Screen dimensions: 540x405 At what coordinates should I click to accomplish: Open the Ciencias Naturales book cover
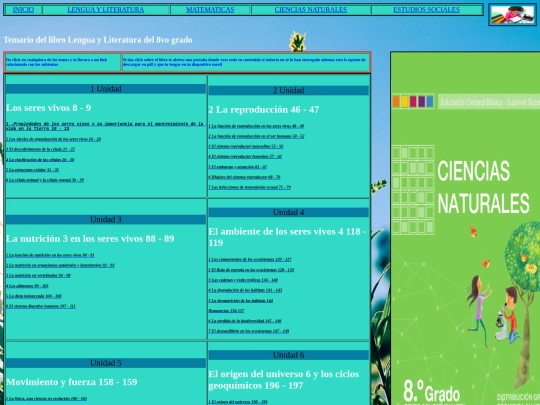pos(465,228)
